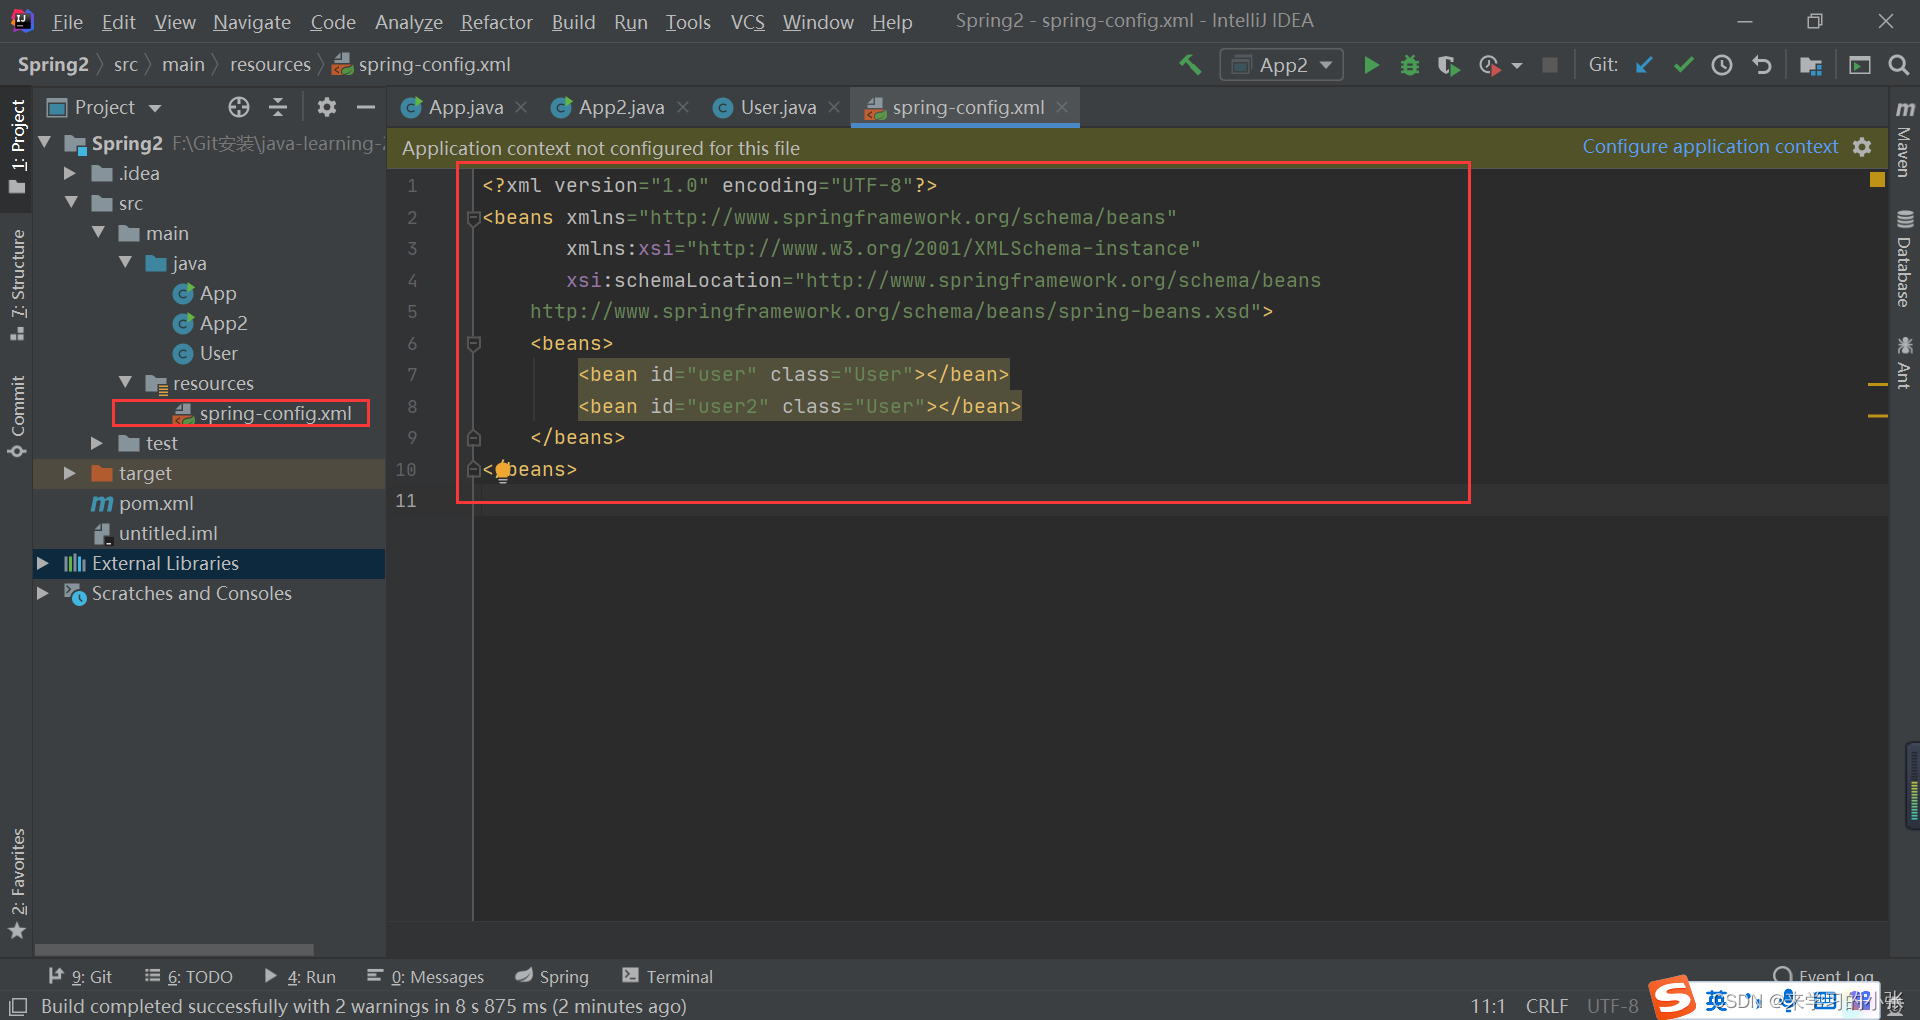Update project with Git blue arrow
Screen dimensions: 1920x1020
pyautogui.click(x=1644, y=65)
